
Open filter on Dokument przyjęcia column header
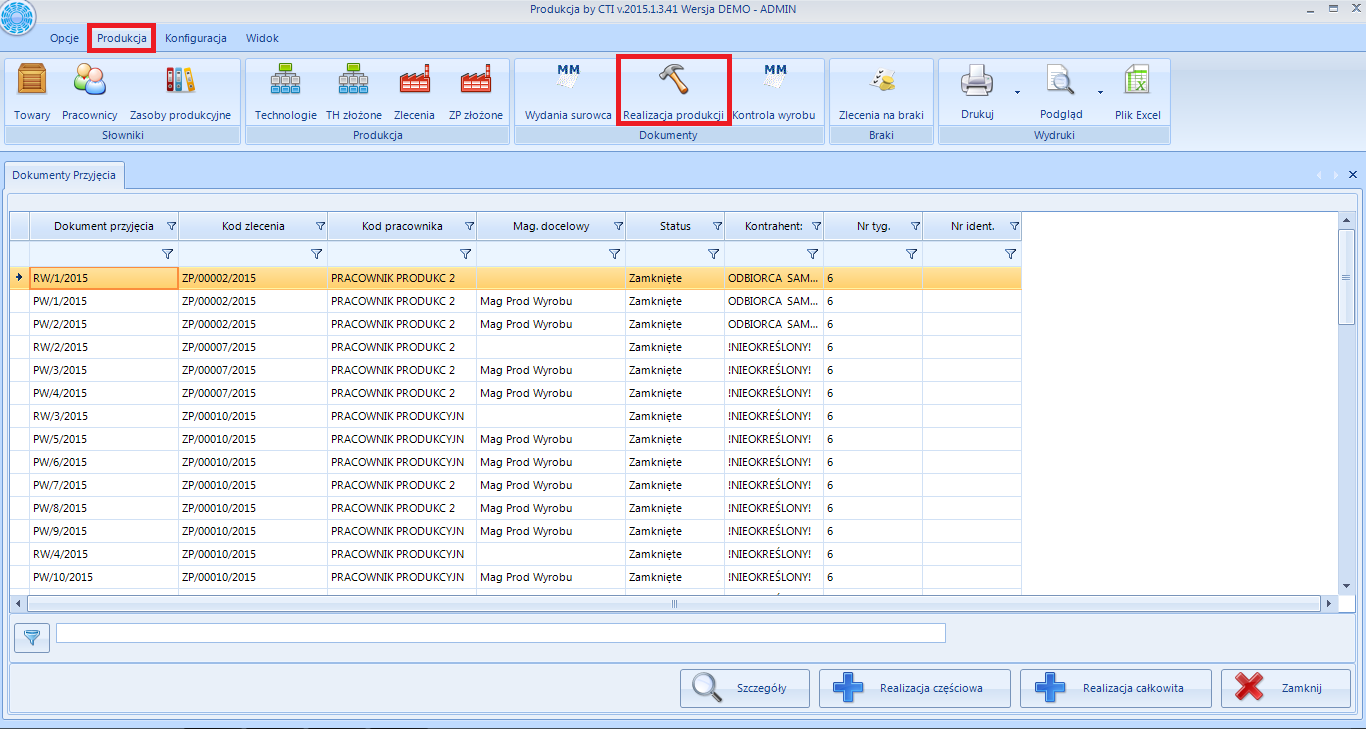(x=171, y=226)
